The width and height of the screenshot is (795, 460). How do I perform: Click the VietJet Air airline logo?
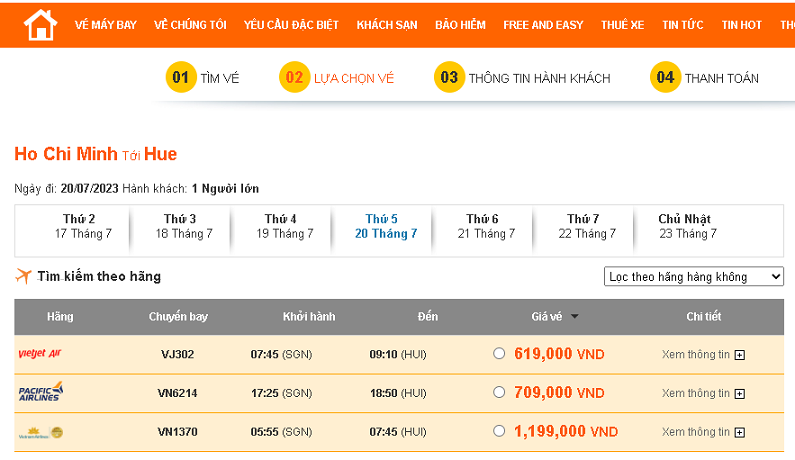tap(40, 353)
